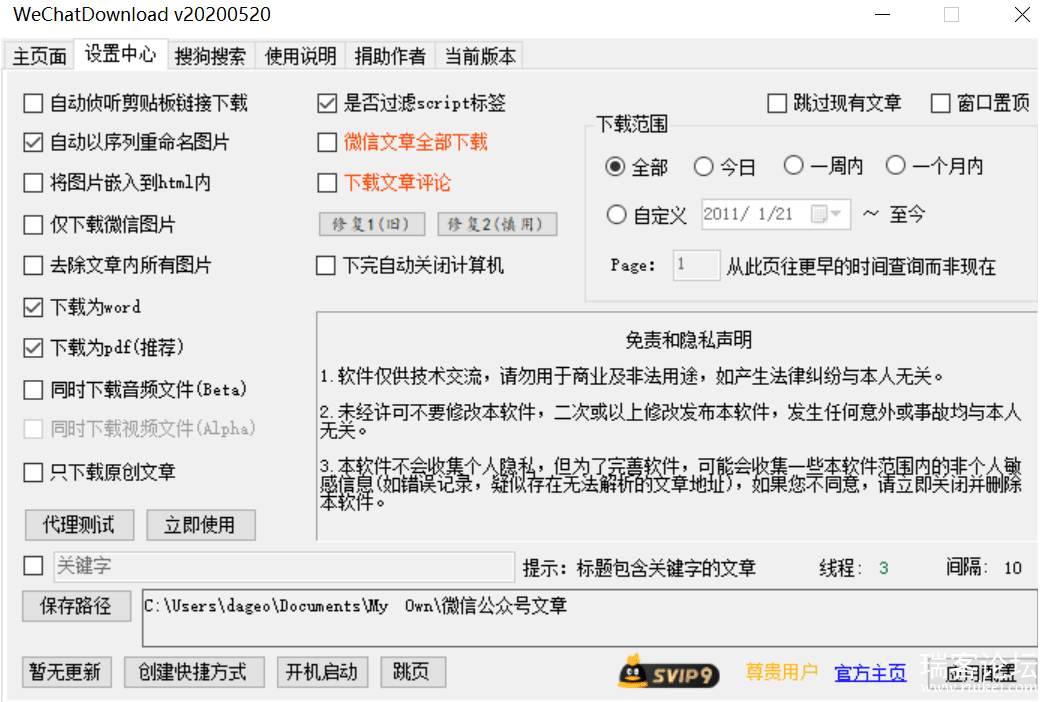
Task: Click the 暂无更新 button
Action: click(66, 672)
